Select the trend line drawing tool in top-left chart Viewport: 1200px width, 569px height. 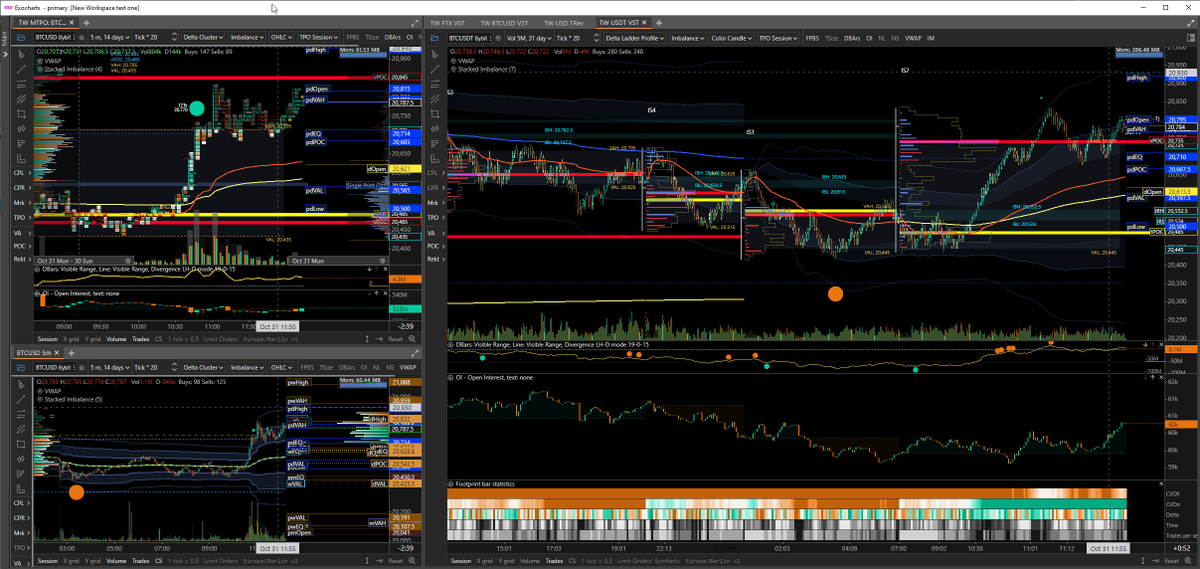click(x=21, y=70)
